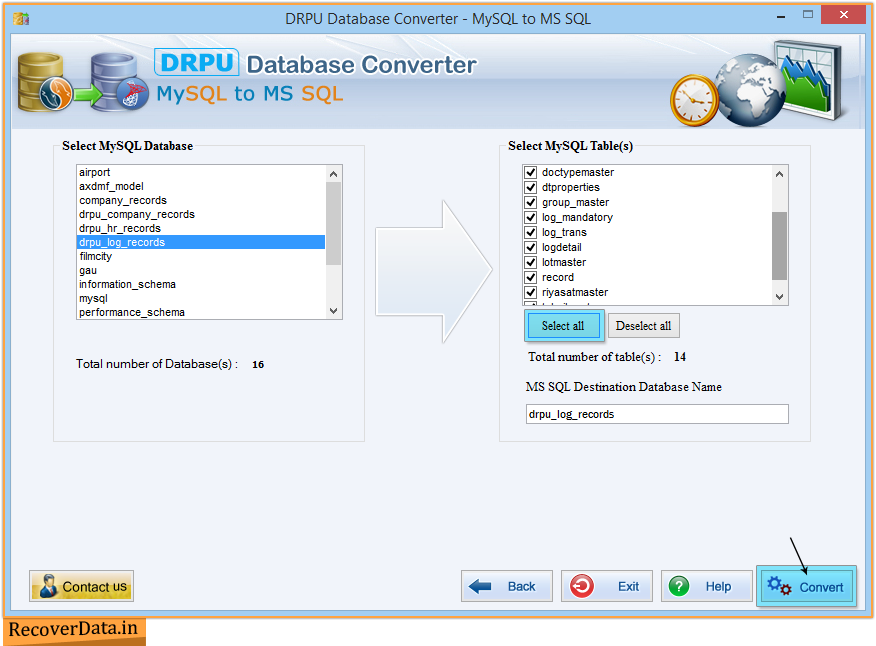The height and width of the screenshot is (646, 876).
Task: Click the green question mark Help icon
Action: click(x=679, y=586)
